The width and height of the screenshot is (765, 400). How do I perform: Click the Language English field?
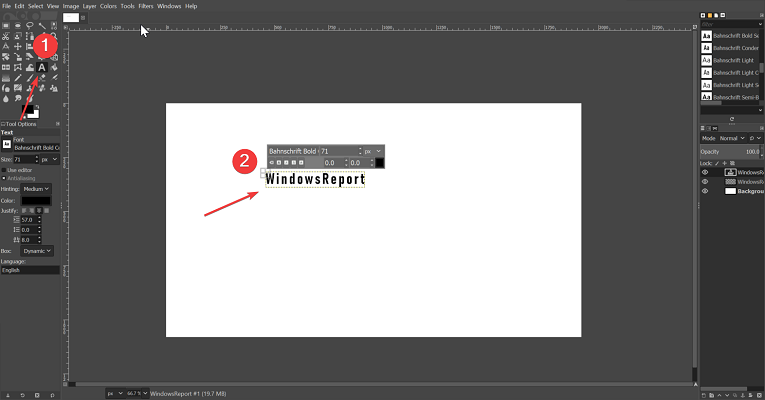point(30,270)
